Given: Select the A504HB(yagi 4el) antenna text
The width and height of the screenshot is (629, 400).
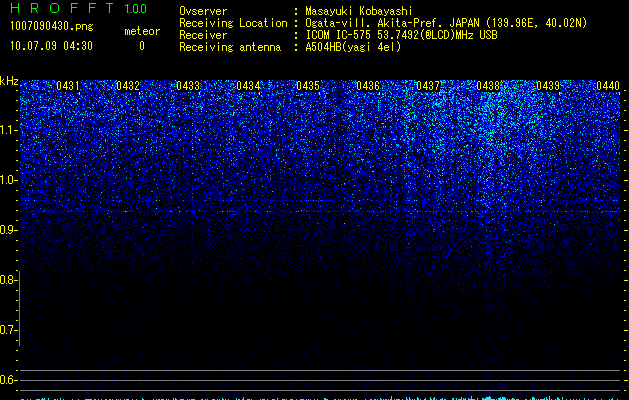Looking at the screenshot, I should click(353, 47).
